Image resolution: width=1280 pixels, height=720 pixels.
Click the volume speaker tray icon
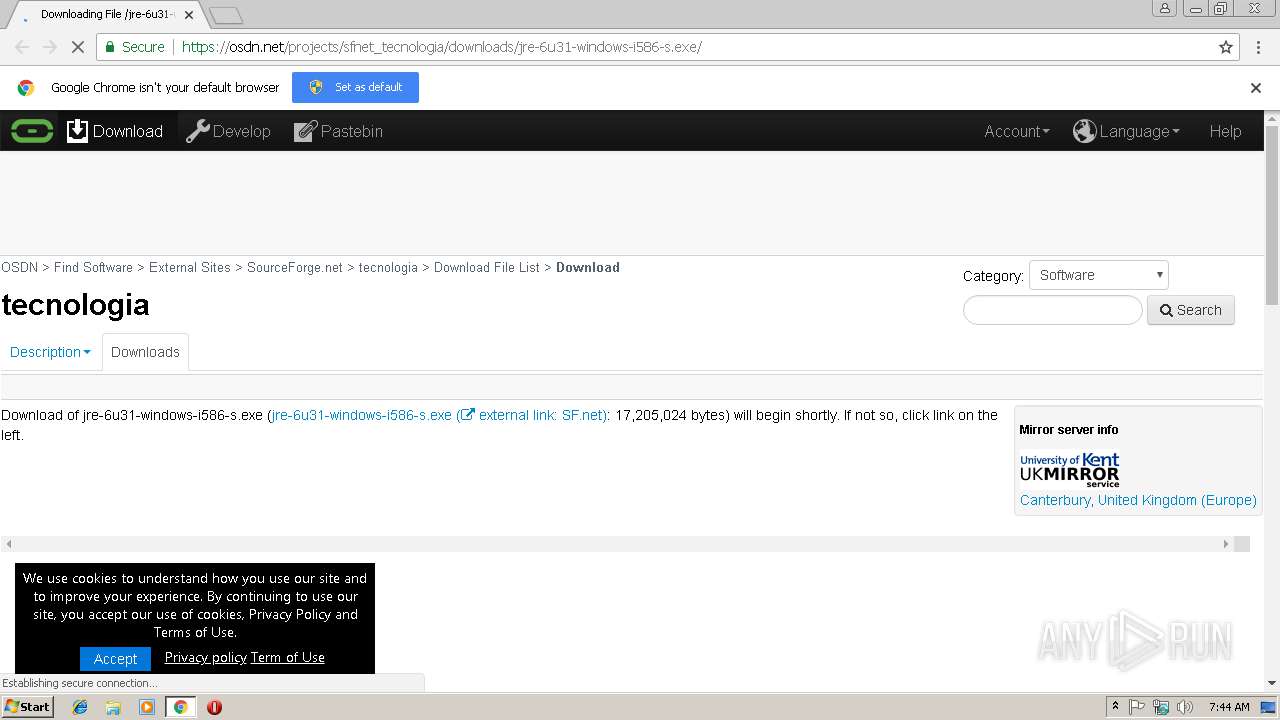click(1185, 707)
